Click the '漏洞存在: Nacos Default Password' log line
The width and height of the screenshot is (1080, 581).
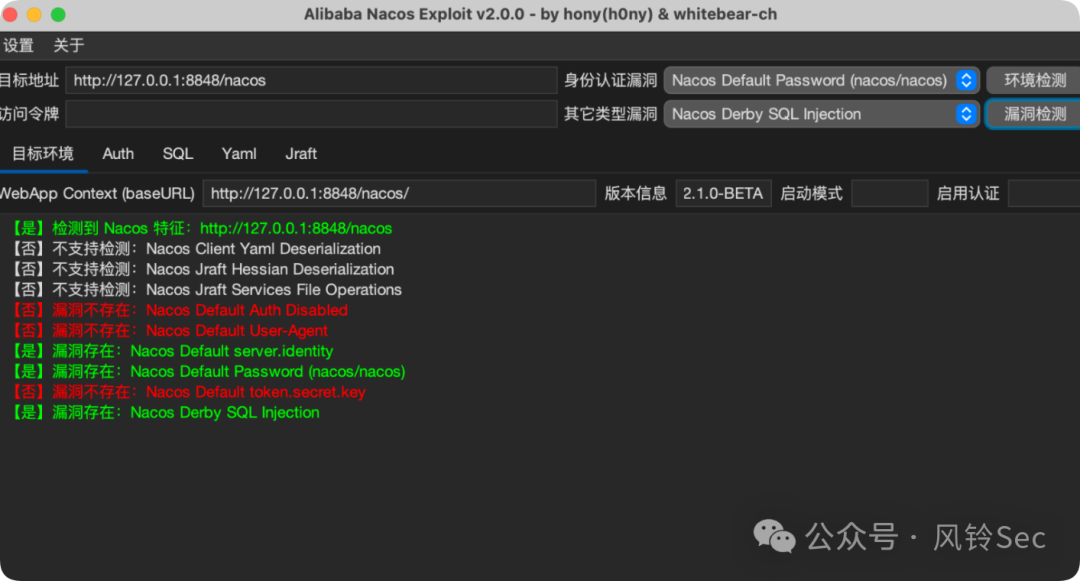(208, 372)
